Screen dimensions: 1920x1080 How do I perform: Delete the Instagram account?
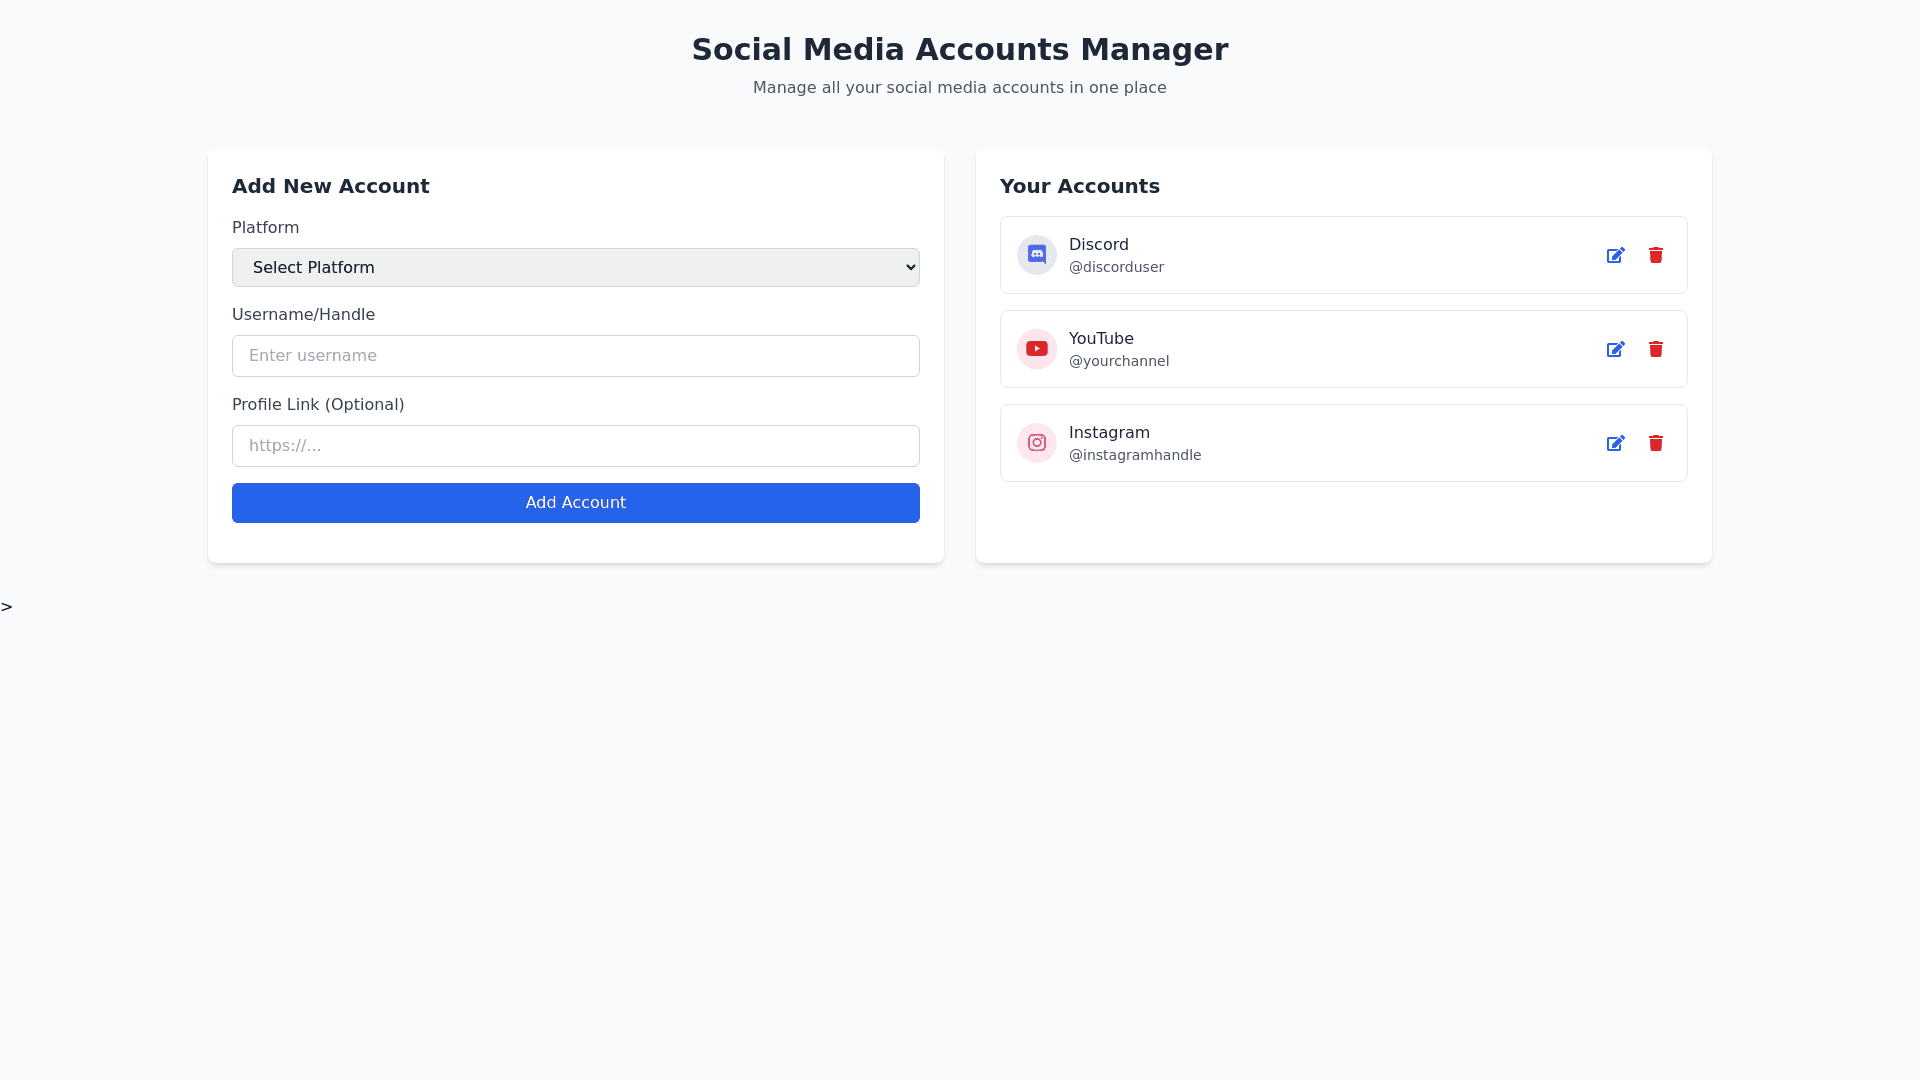tap(1655, 443)
